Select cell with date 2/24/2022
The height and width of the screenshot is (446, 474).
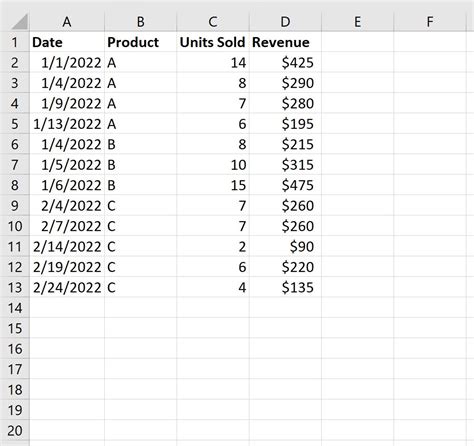67,287
